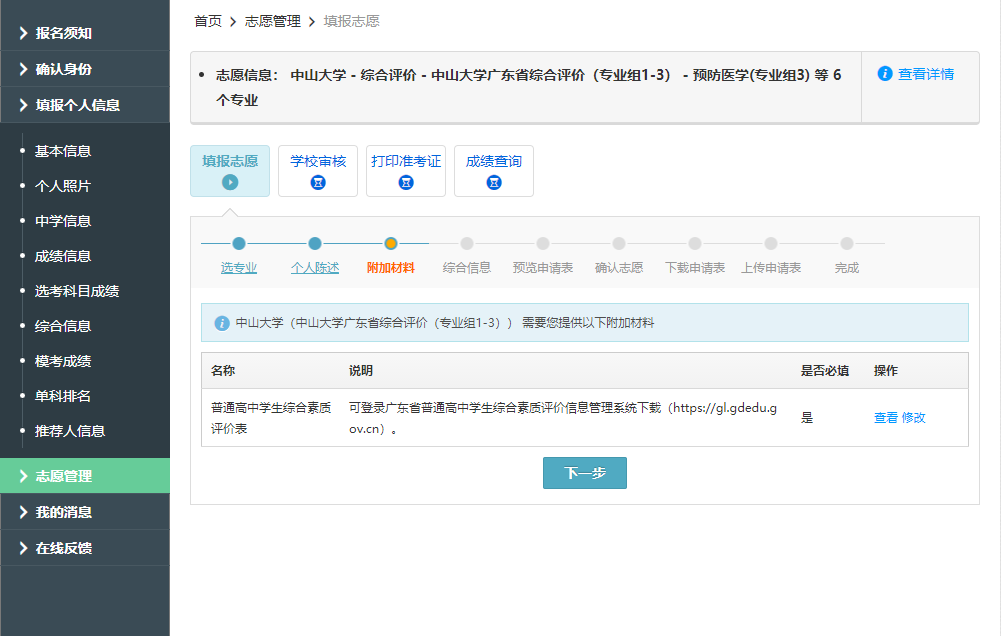Click the 附加材料 progress step marker
The height and width of the screenshot is (636, 1001).
tap(391, 243)
